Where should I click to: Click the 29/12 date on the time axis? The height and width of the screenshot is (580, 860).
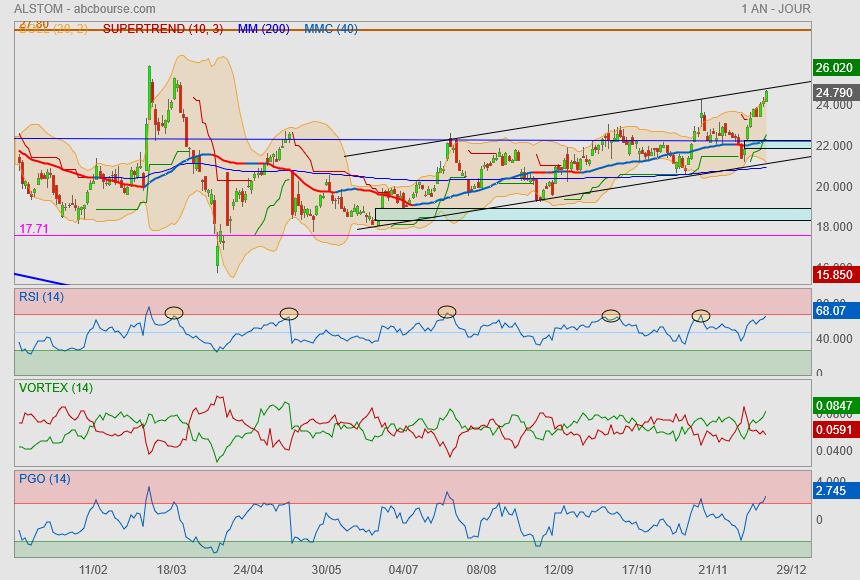click(791, 569)
